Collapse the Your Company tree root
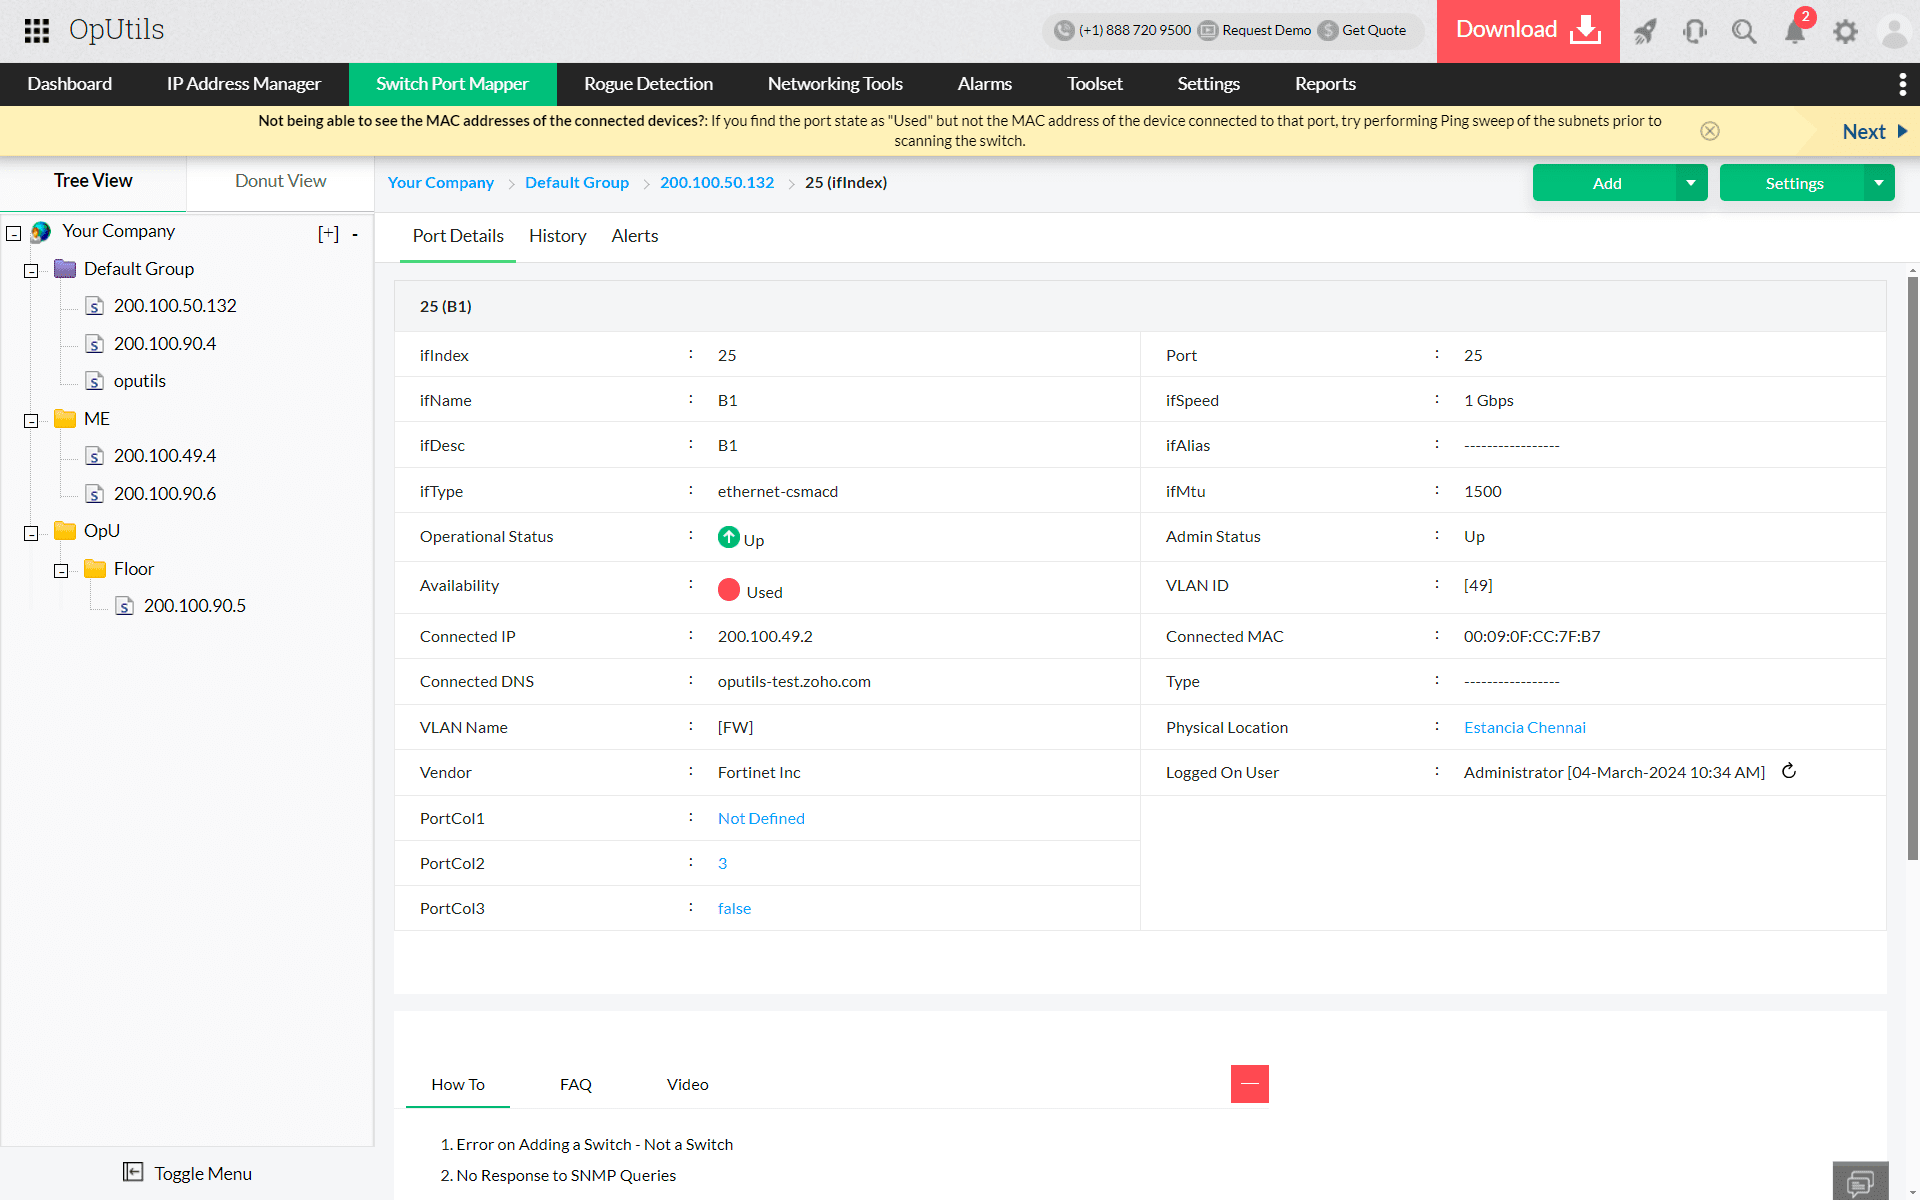This screenshot has width=1920, height=1200. pos(14,233)
